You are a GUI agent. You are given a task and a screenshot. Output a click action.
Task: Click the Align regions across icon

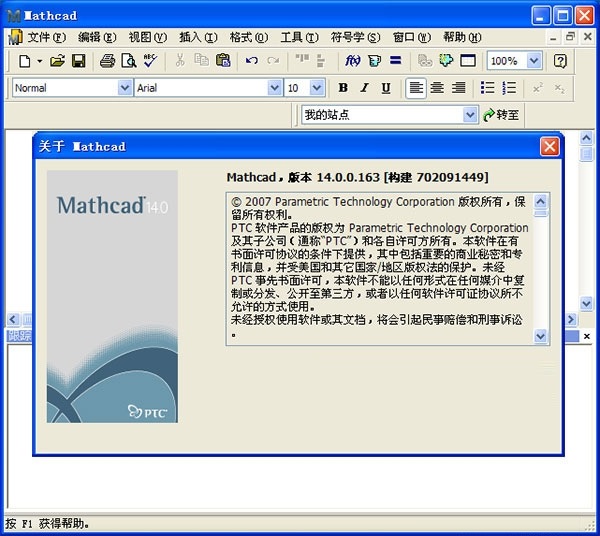[x=302, y=59]
